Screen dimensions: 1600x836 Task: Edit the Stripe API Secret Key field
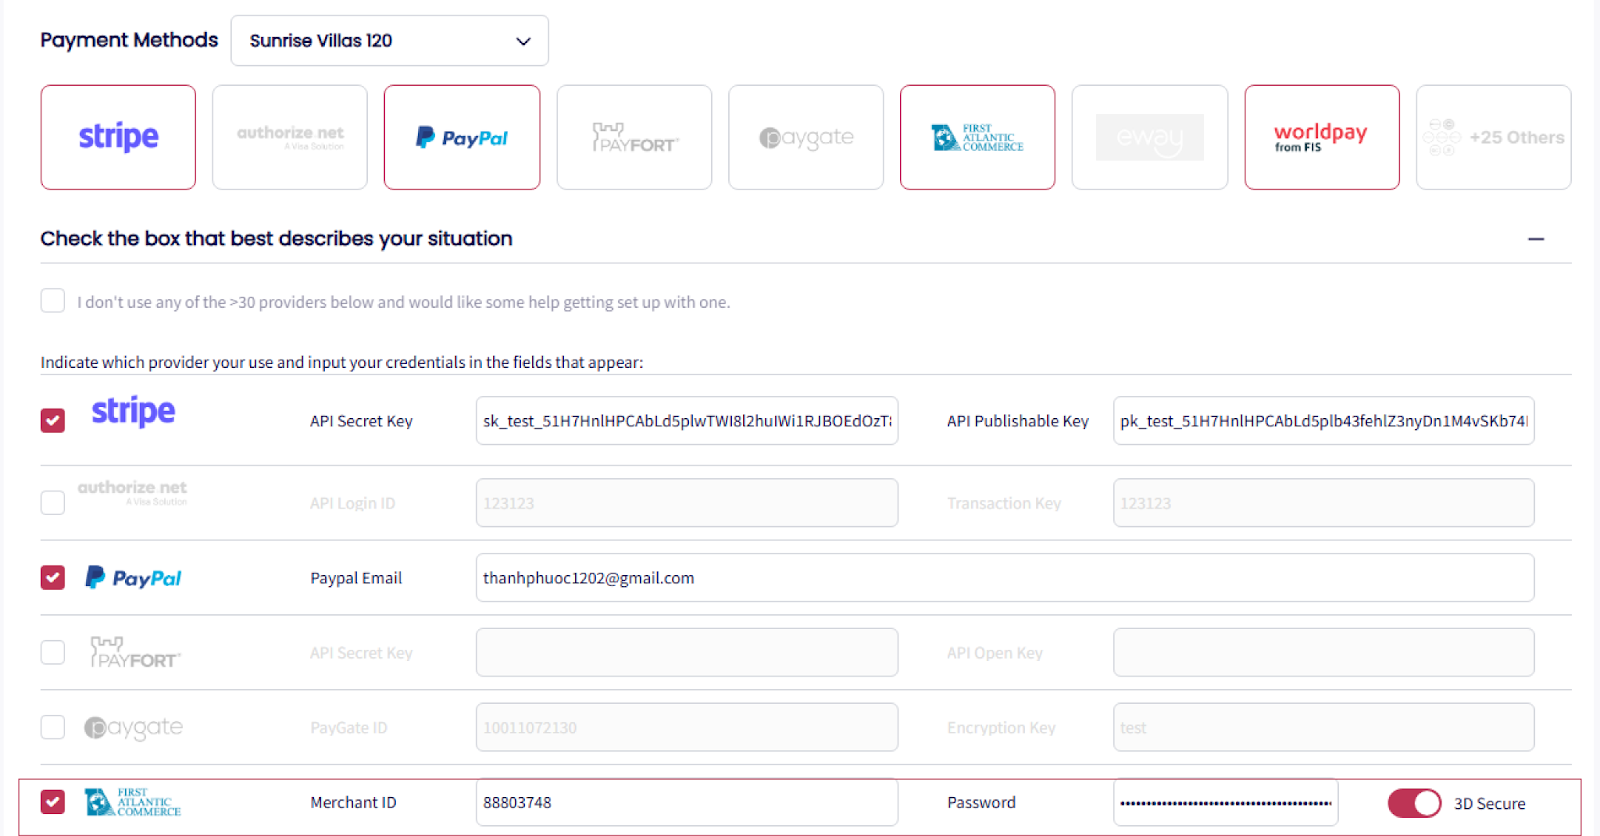pyautogui.click(x=687, y=421)
